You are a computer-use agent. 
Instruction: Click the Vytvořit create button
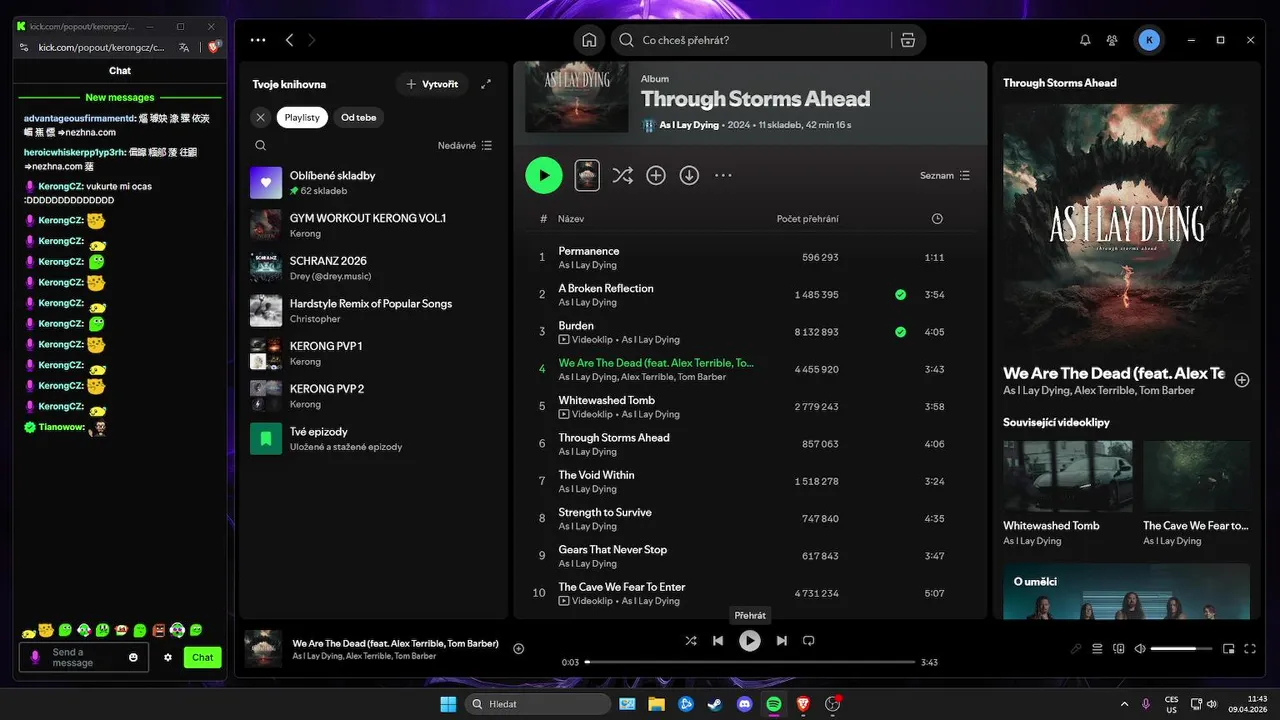[432, 84]
